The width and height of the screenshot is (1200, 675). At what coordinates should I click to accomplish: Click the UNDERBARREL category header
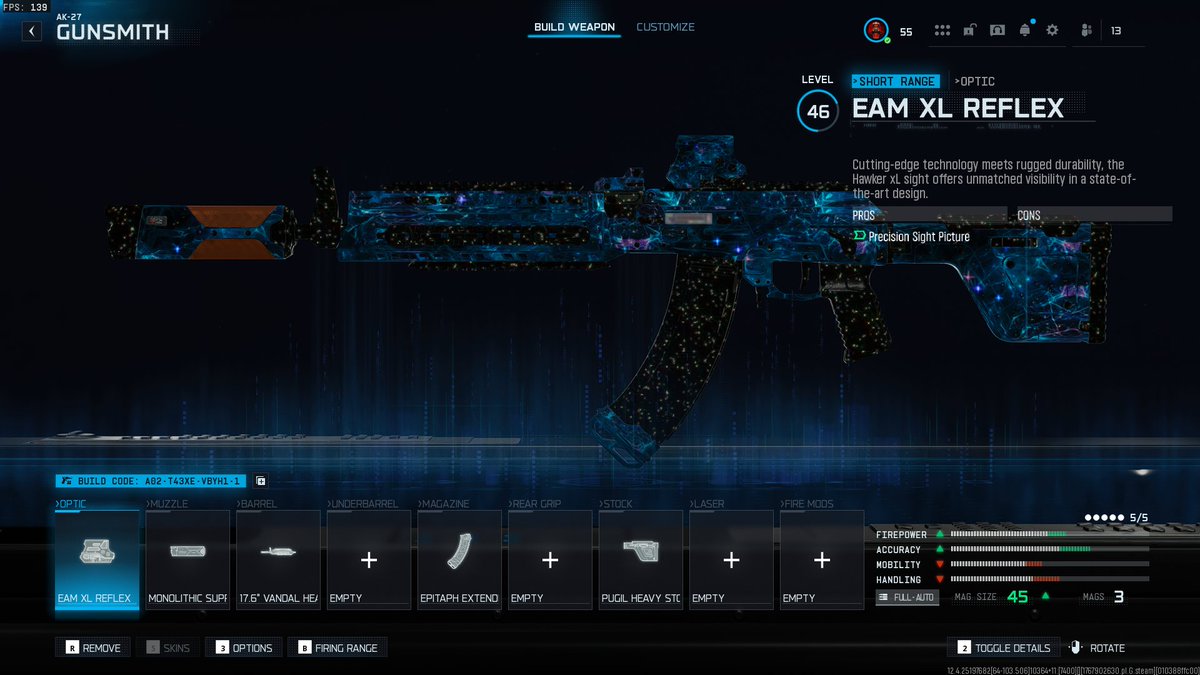pos(362,504)
